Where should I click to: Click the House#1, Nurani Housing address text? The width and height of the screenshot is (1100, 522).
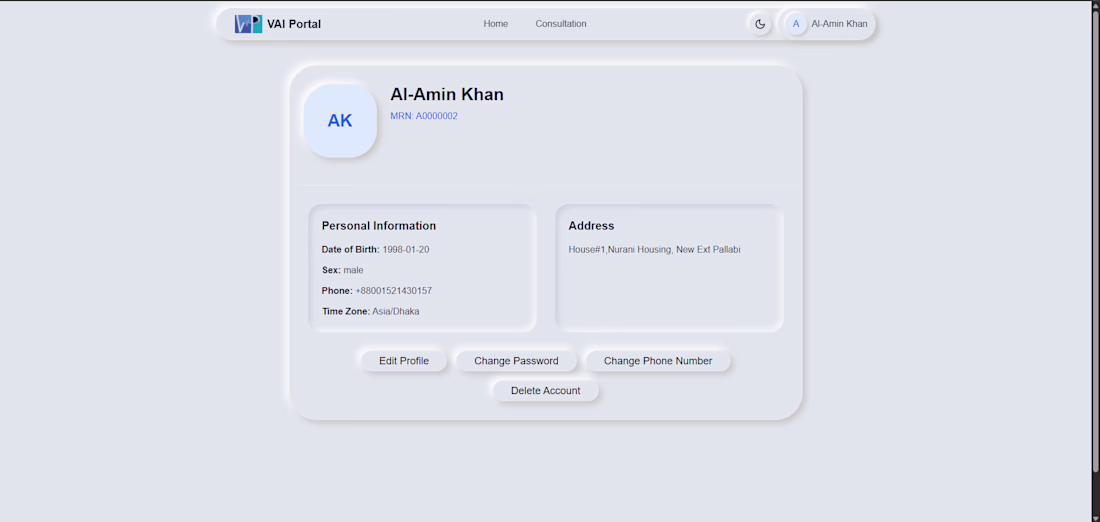654,250
